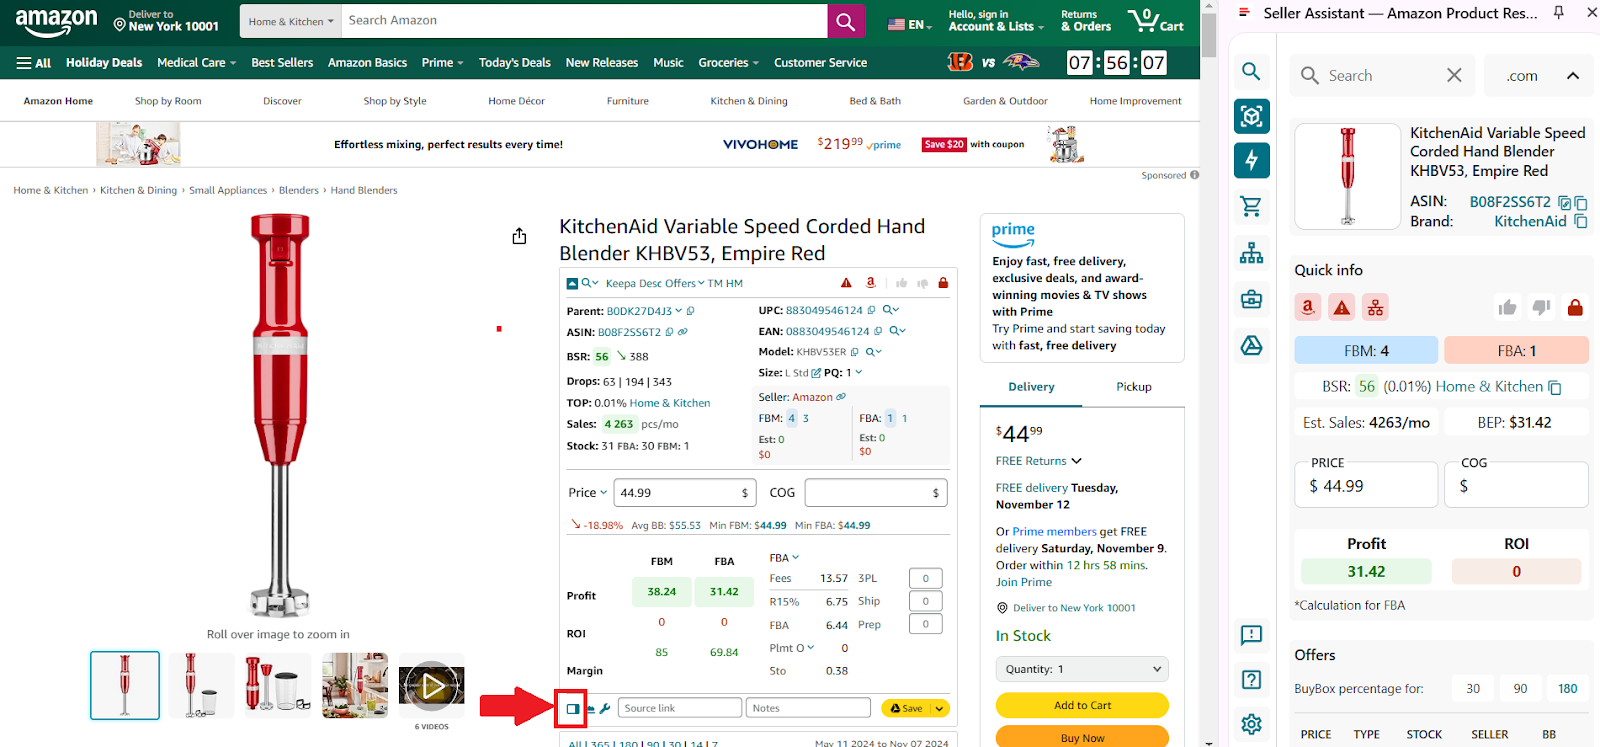Click variations tree icon in Quick info
1600x747 pixels.
click(x=1376, y=308)
